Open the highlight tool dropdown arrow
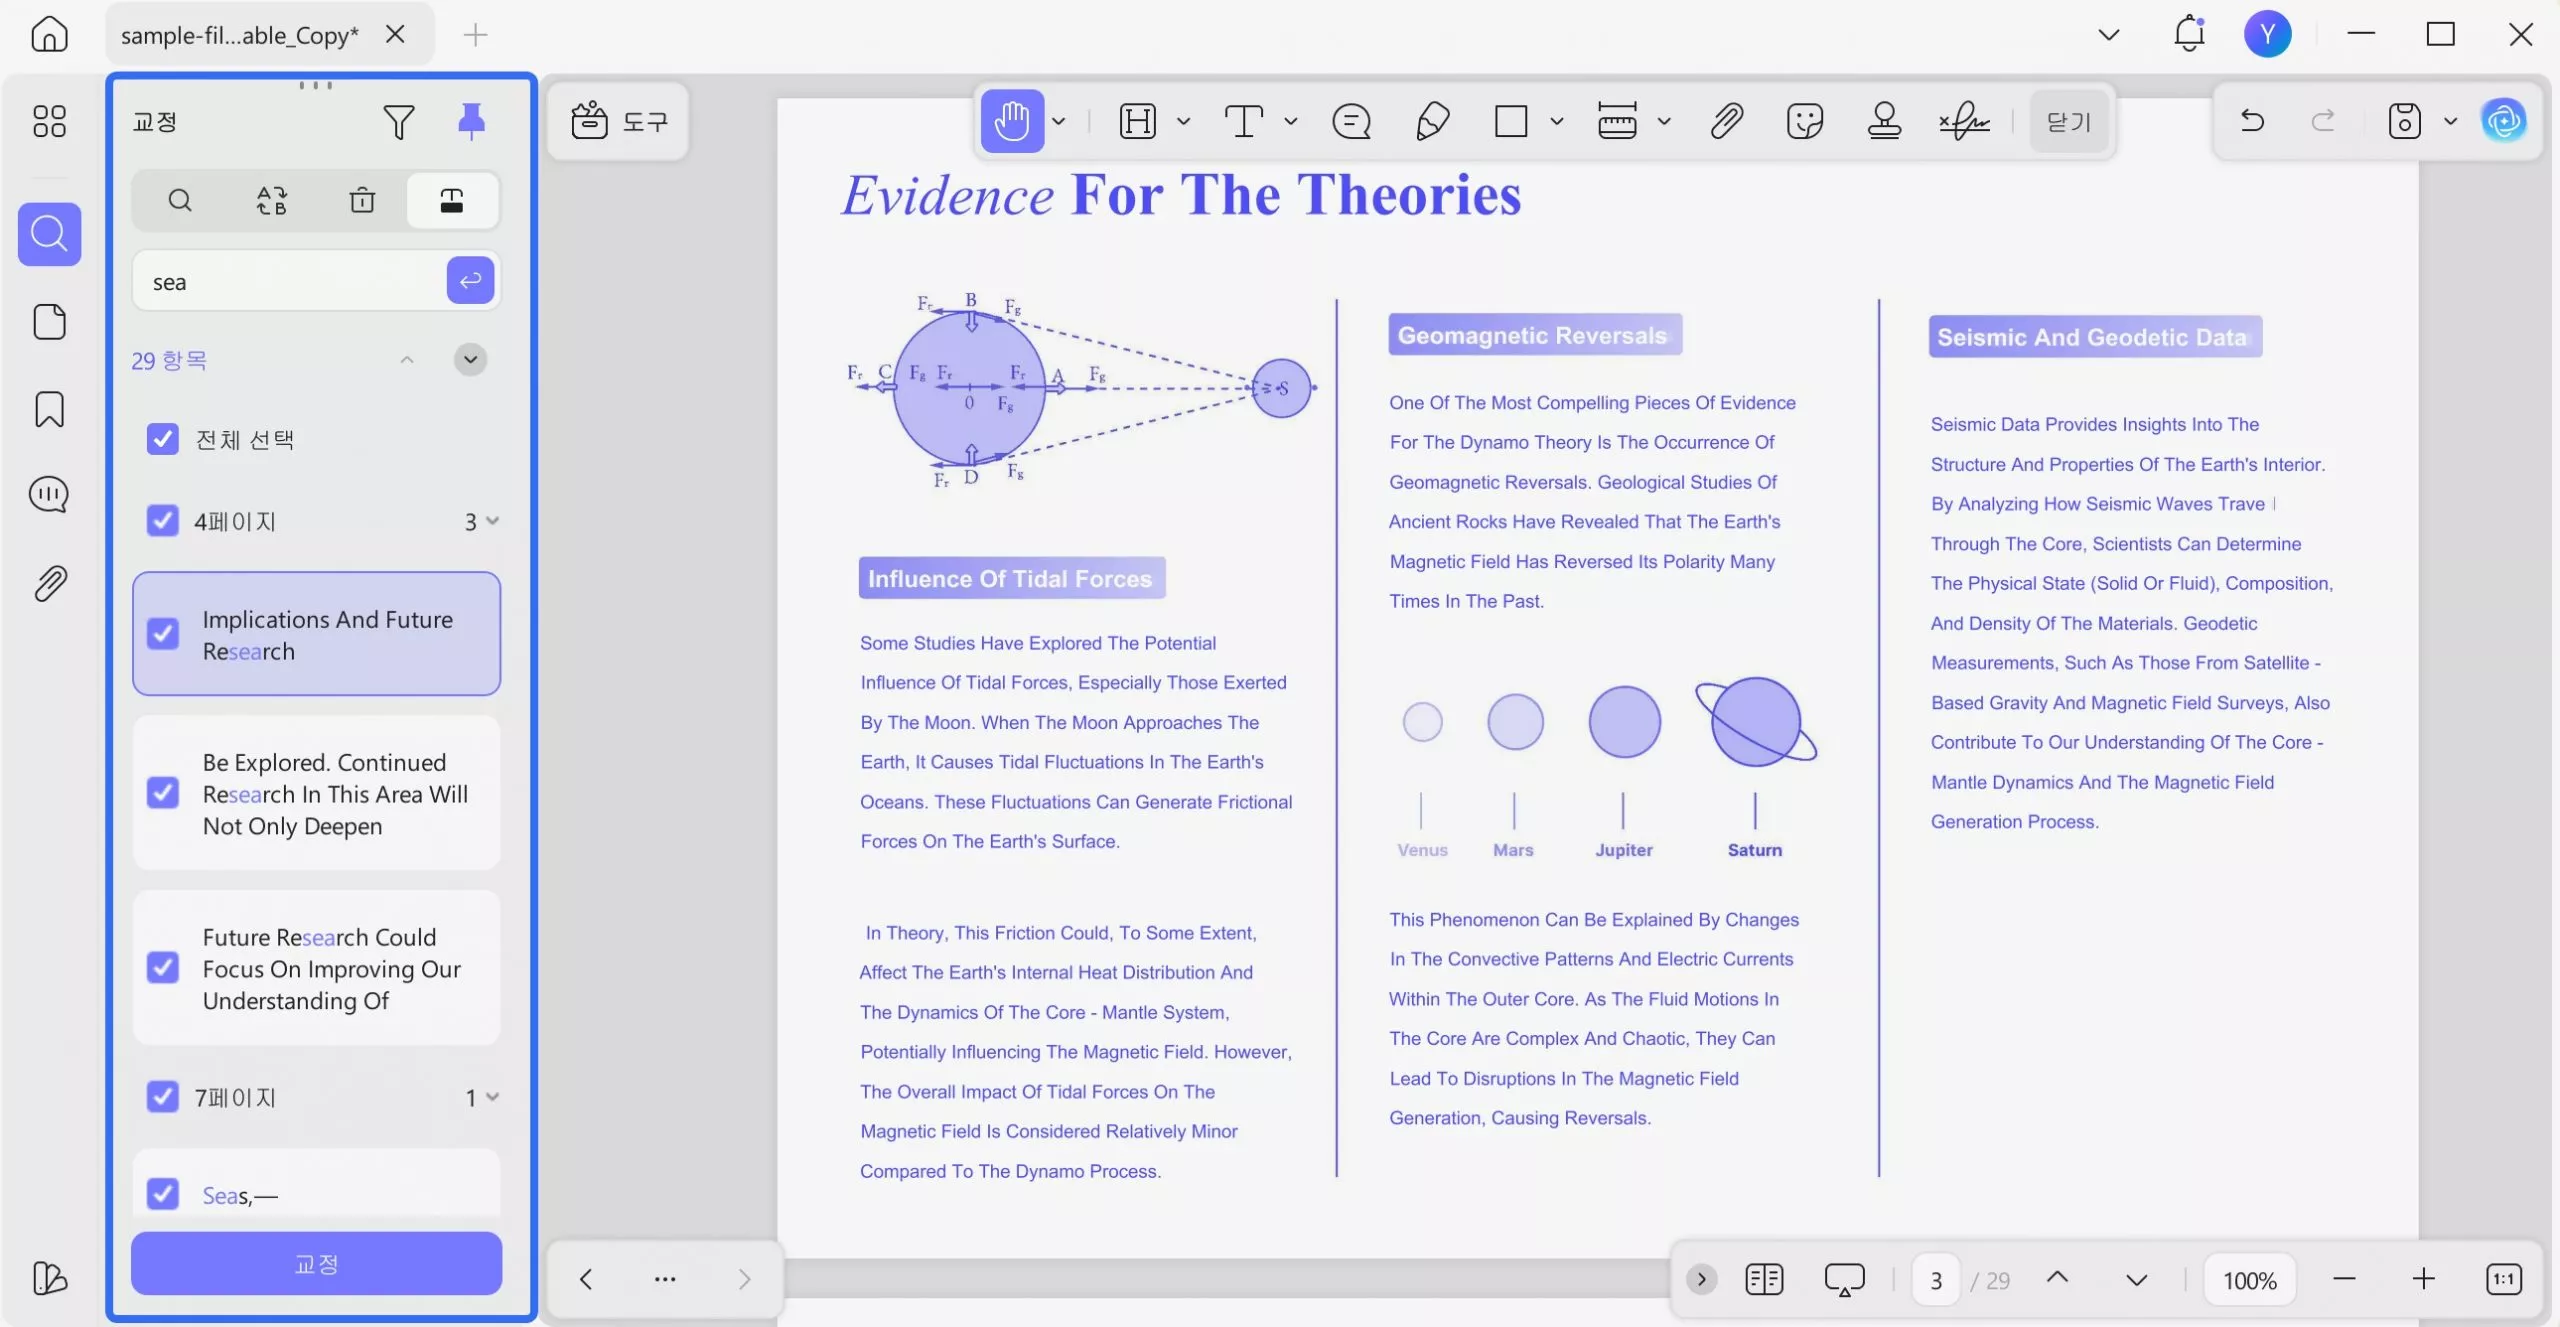This screenshot has width=2560, height=1327. pos(1184,122)
